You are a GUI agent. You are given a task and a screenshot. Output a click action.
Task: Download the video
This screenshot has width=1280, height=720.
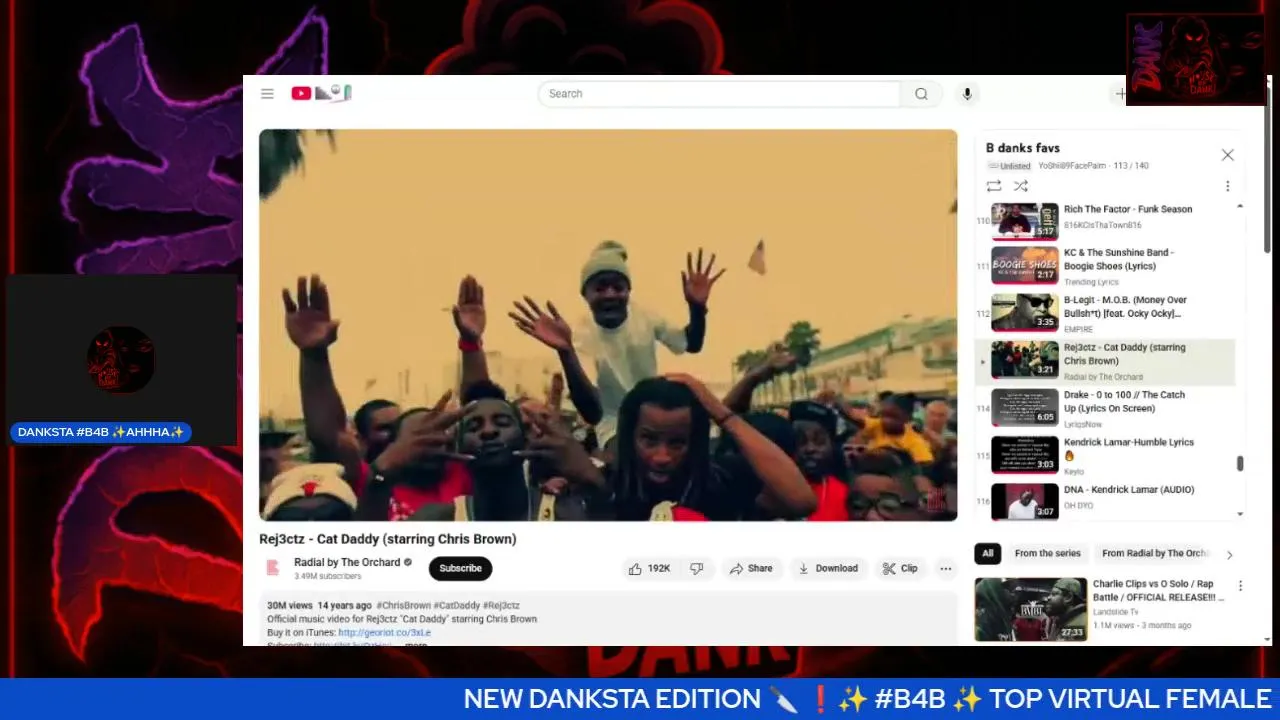(x=828, y=568)
